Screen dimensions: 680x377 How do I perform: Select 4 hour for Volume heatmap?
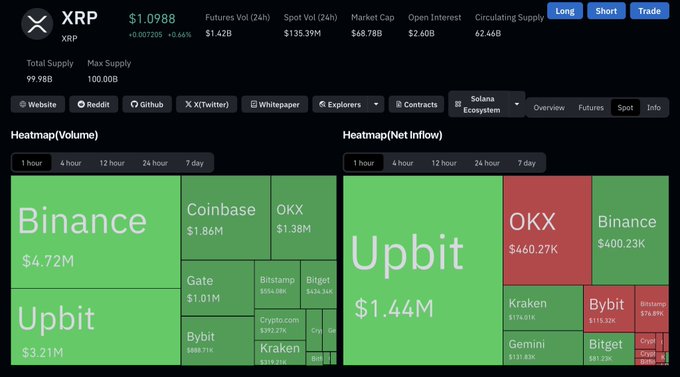71,163
